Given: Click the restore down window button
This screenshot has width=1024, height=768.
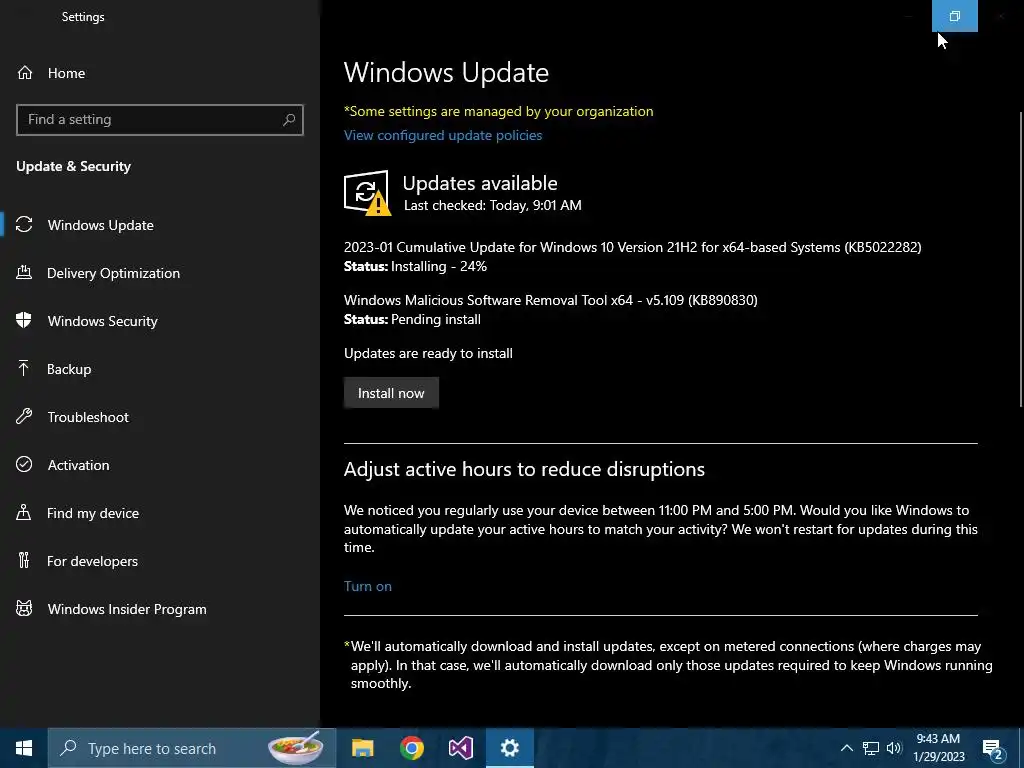Looking at the screenshot, I should click(x=954, y=16).
